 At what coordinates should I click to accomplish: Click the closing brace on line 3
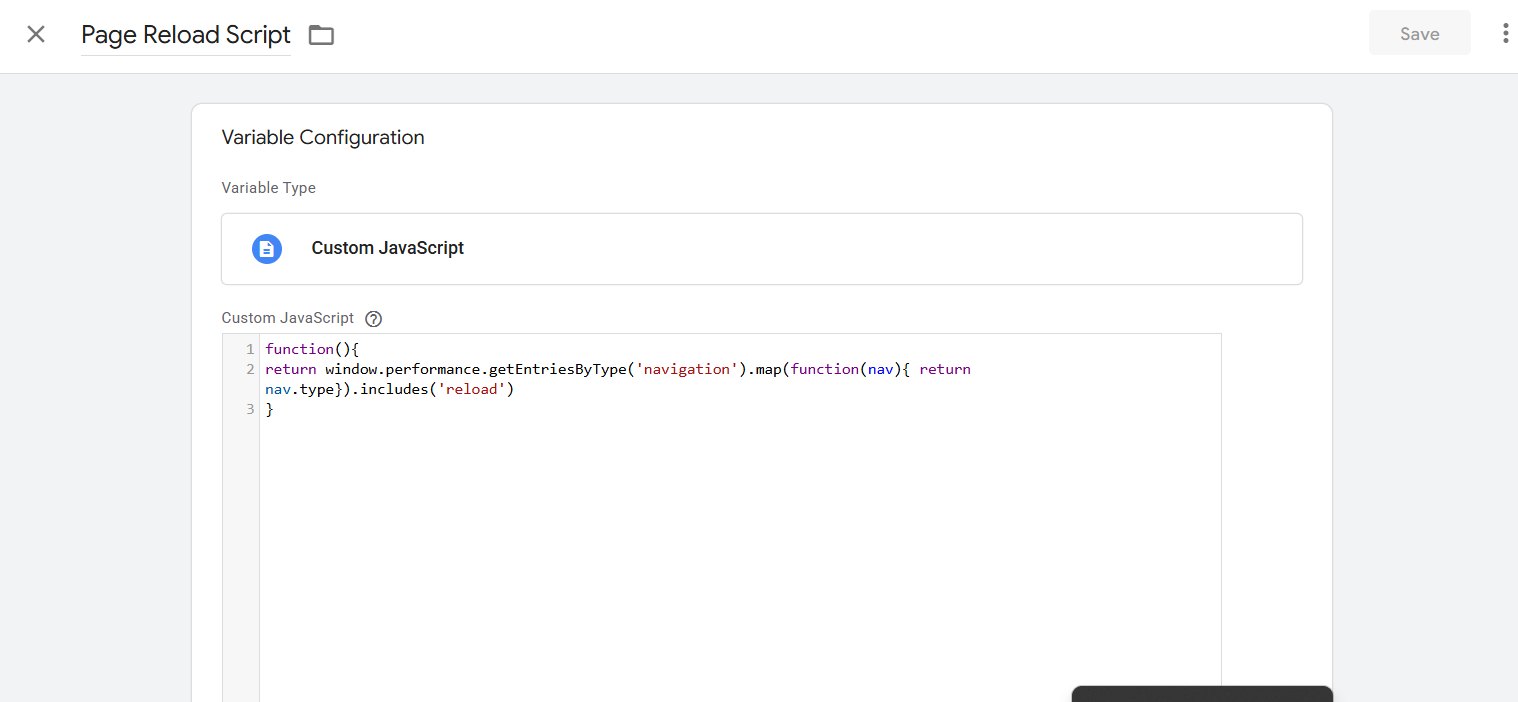pos(270,409)
